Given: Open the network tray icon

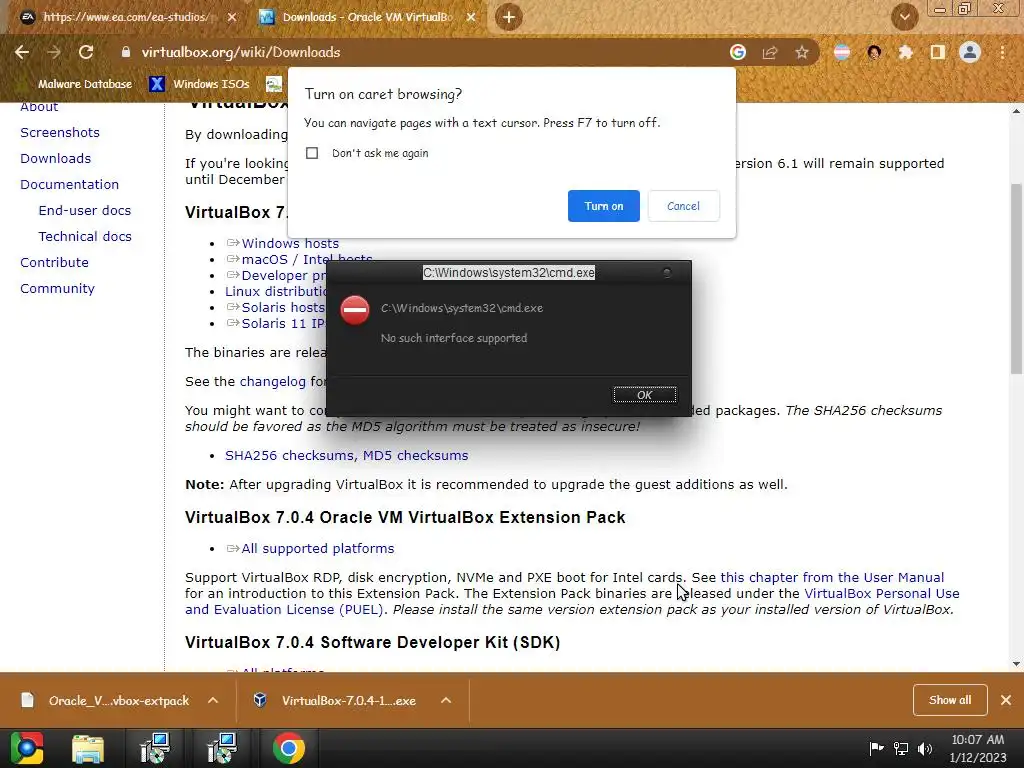Looking at the screenshot, I should click(901, 748).
